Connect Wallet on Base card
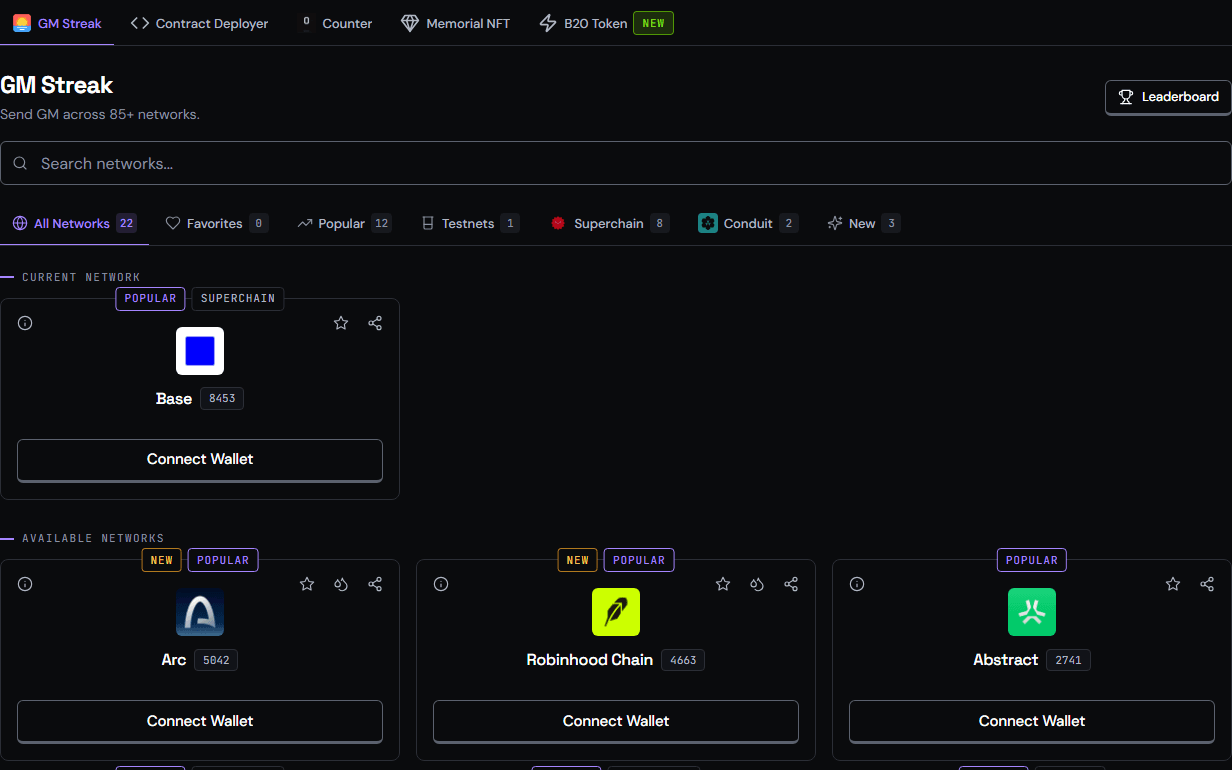 tap(200, 459)
